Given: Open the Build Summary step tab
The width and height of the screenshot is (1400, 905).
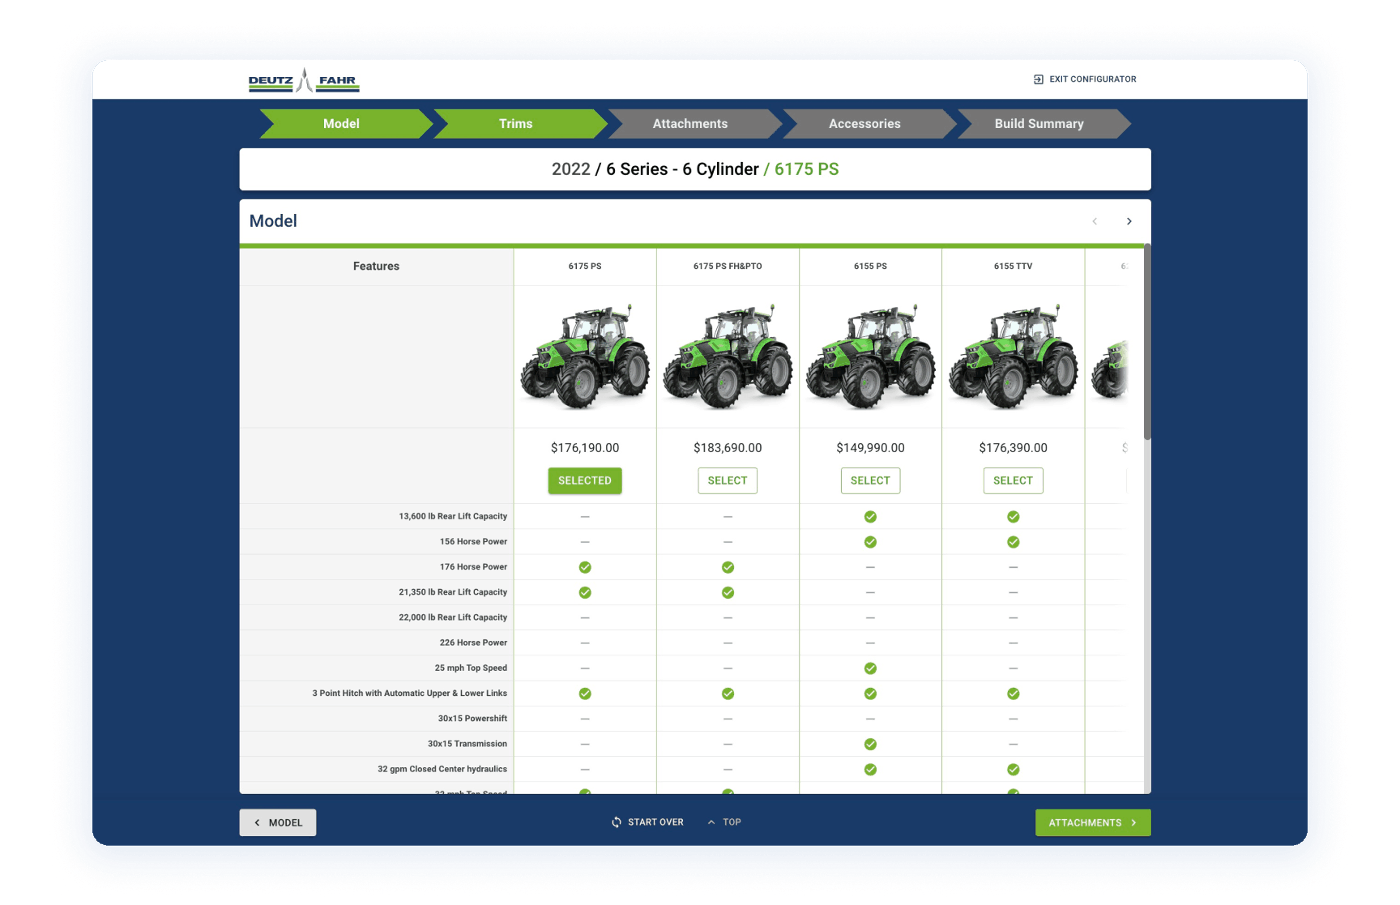Looking at the screenshot, I should (x=1043, y=124).
